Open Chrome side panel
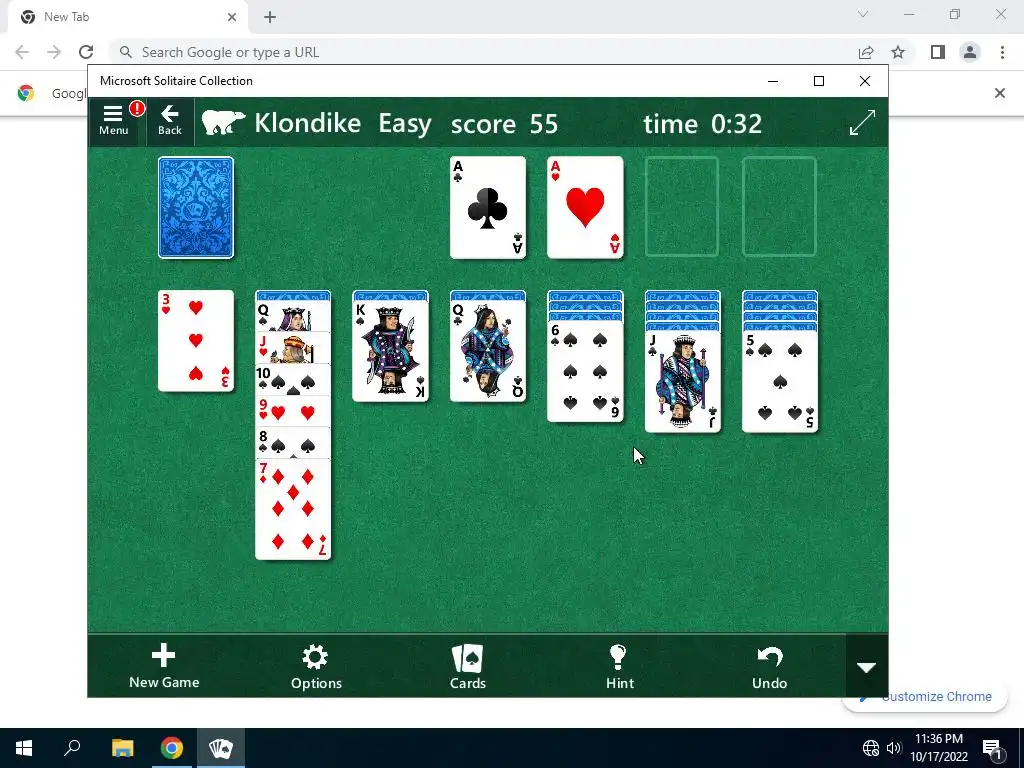 pyautogui.click(x=938, y=52)
